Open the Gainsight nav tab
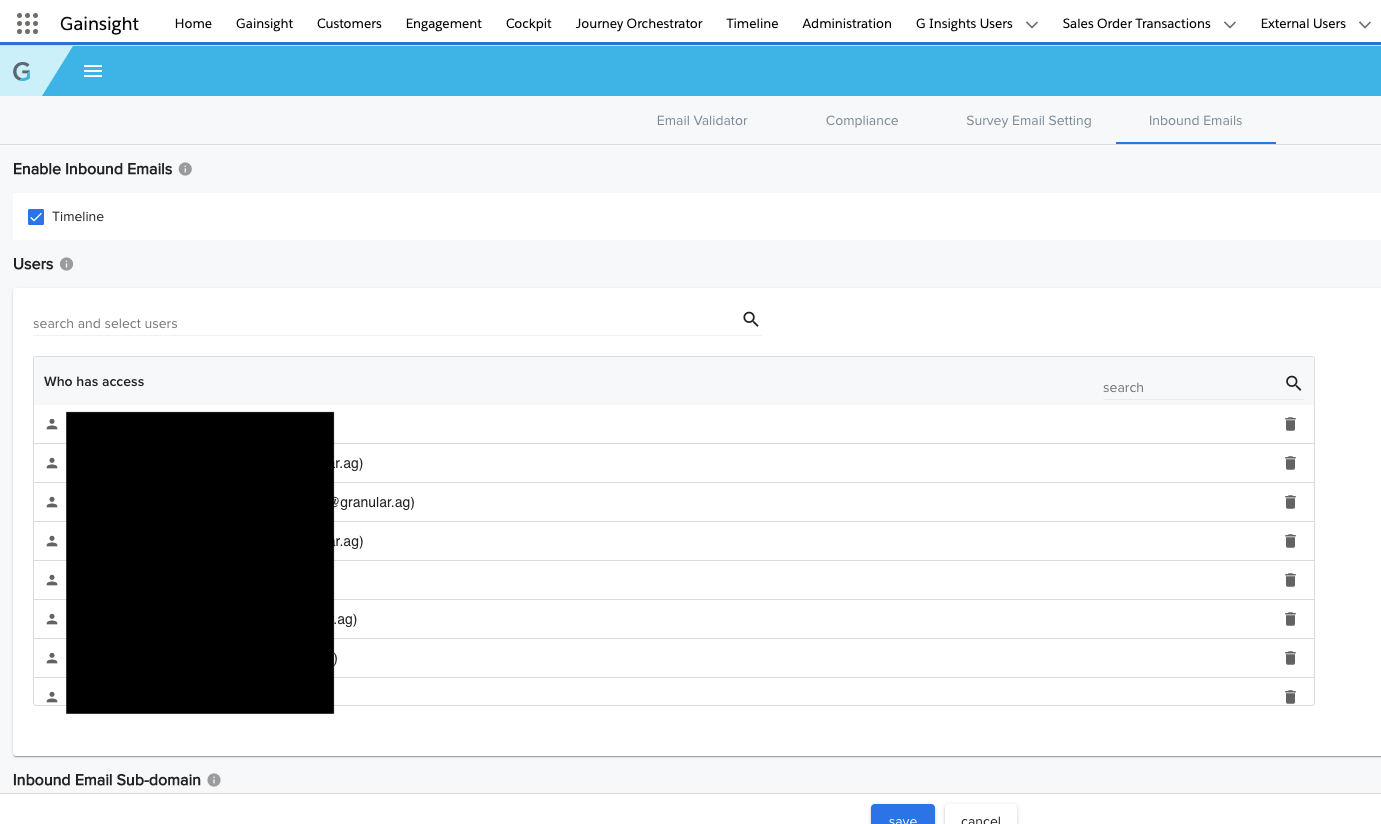Viewport: 1381px width, 824px height. pyautogui.click(x=264, y=23)
